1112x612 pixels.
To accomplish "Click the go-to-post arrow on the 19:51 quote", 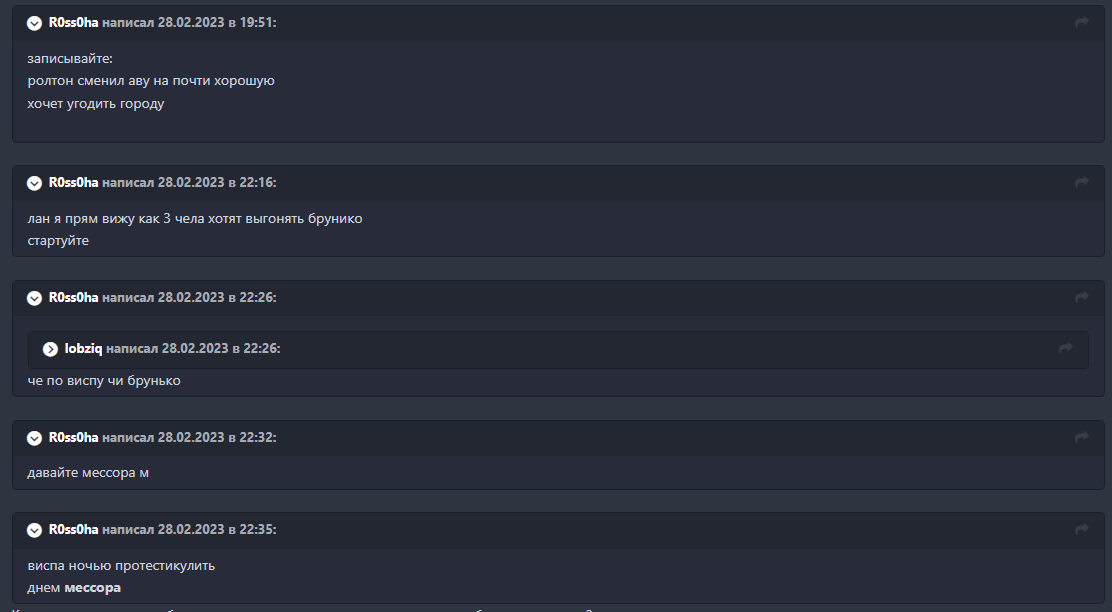I will coord(1081,22).
